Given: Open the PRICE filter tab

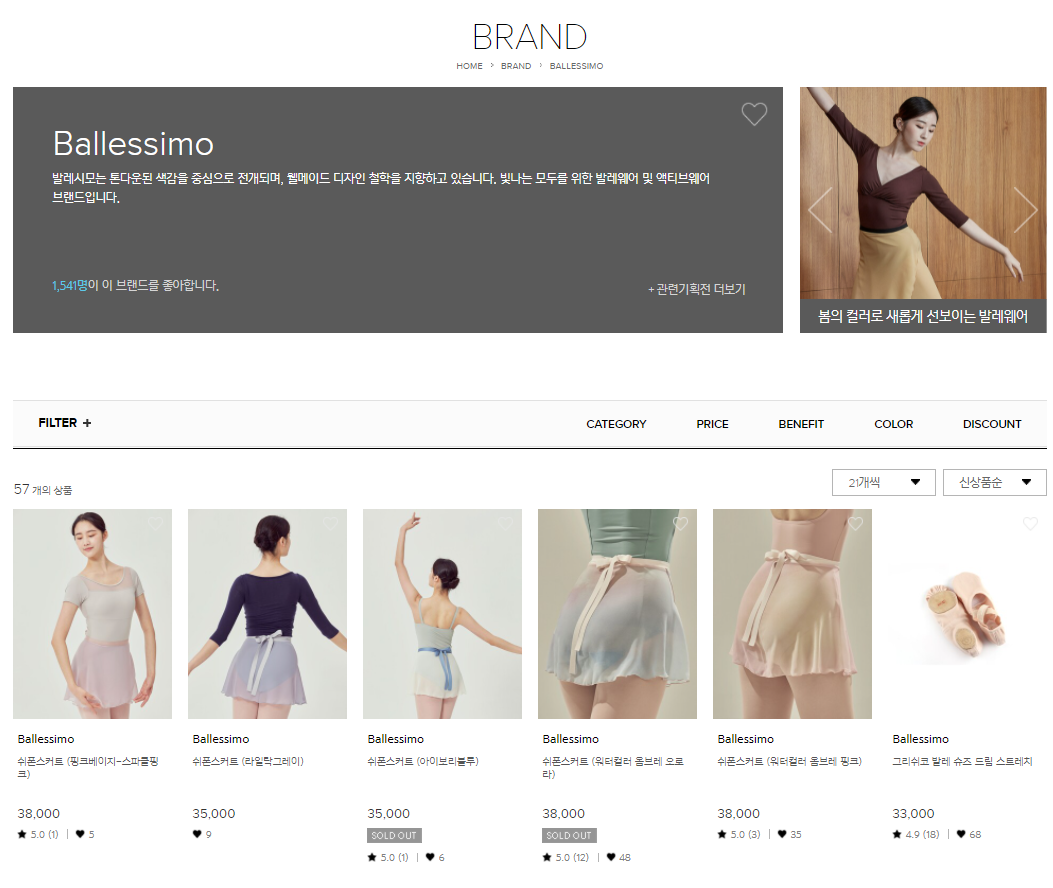Looking at the screenshot, I should [x=712, y=424].
